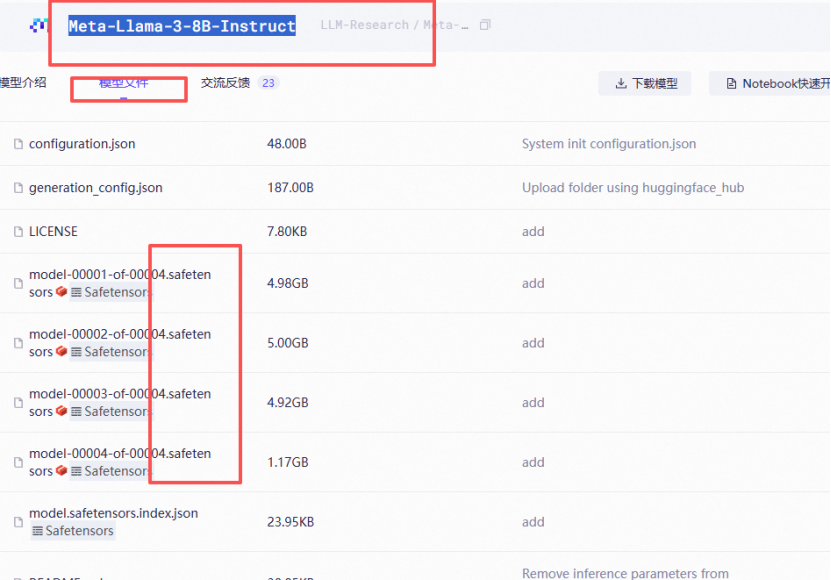Viewport: 831px width, 580px height.
Task: Open model-00002-of-00004.safetensors file
Action: click(x=120, y=343)
